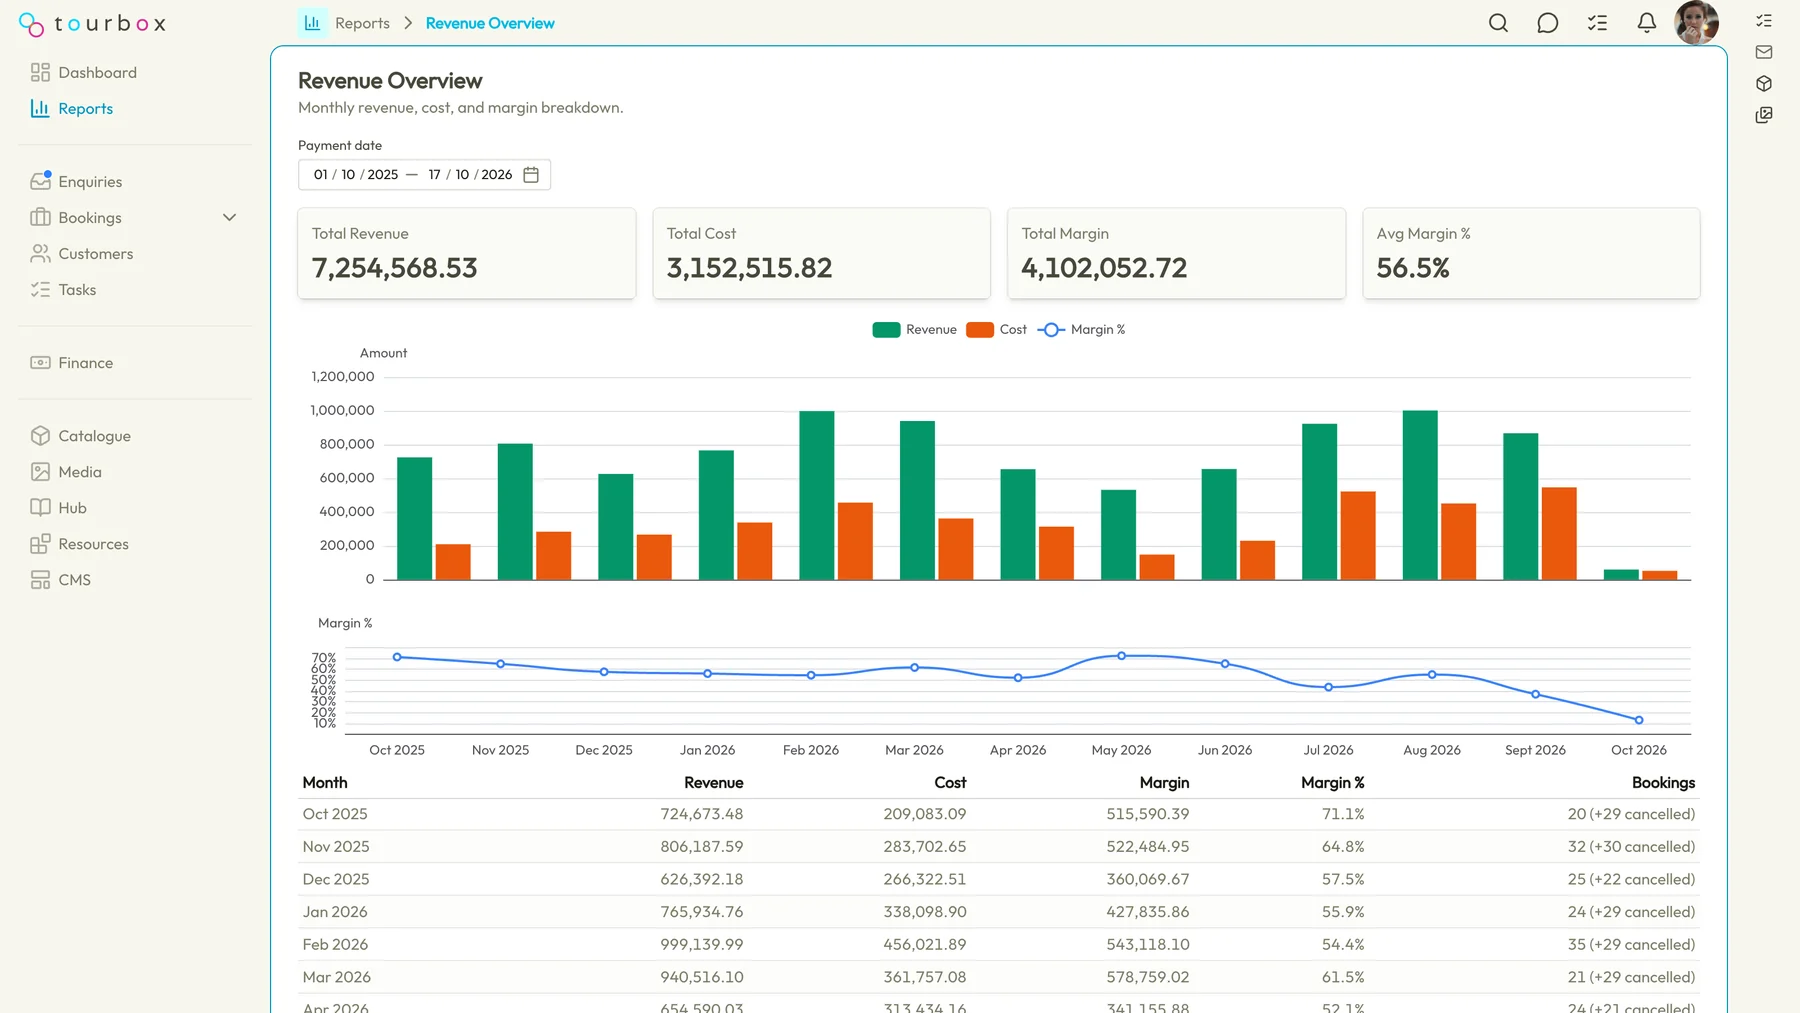Click the Reports breadcrumb link
Image resolution: width=1800 pixels, height=1013 pixels.
tap(362, 23)
